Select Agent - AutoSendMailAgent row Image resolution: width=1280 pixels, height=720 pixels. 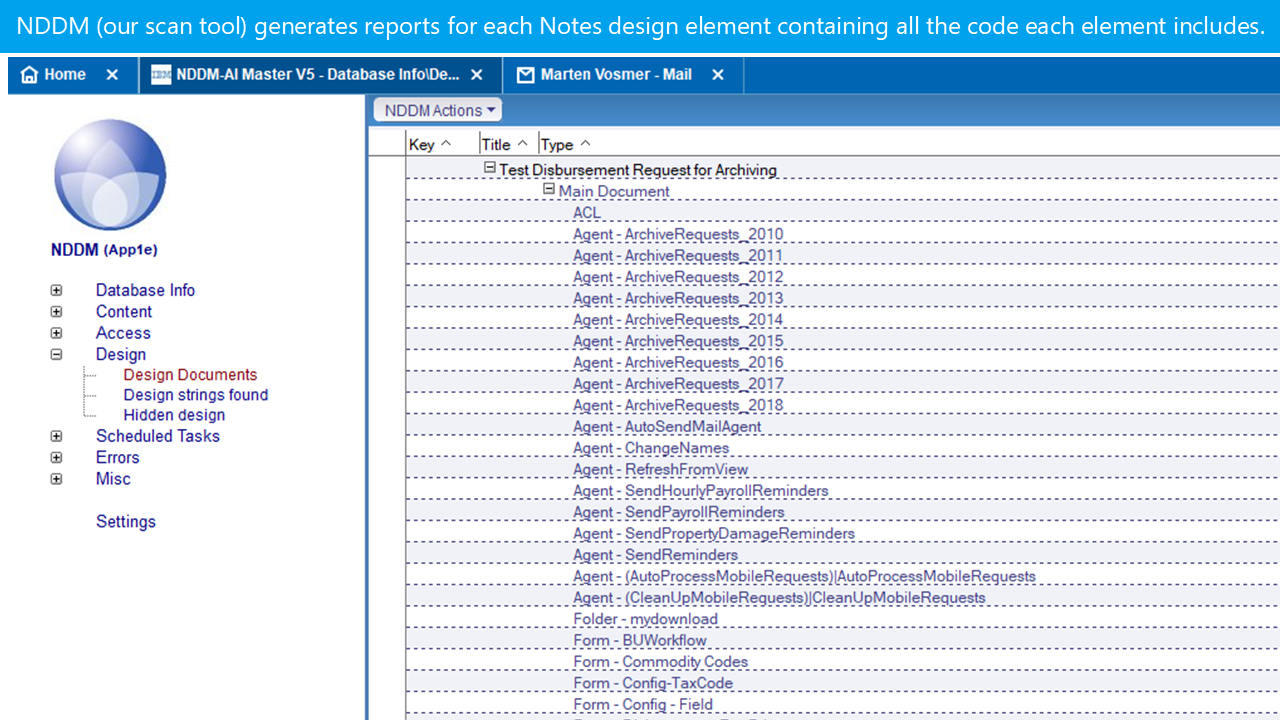667,427
